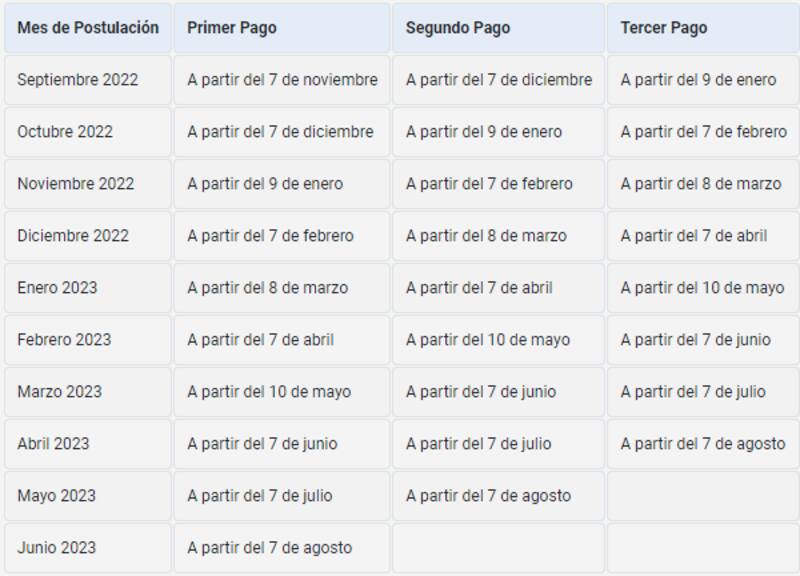
Task: Select the Noviembre 2022 row cell
Action: pyautogui.click(x=70, y=183)
